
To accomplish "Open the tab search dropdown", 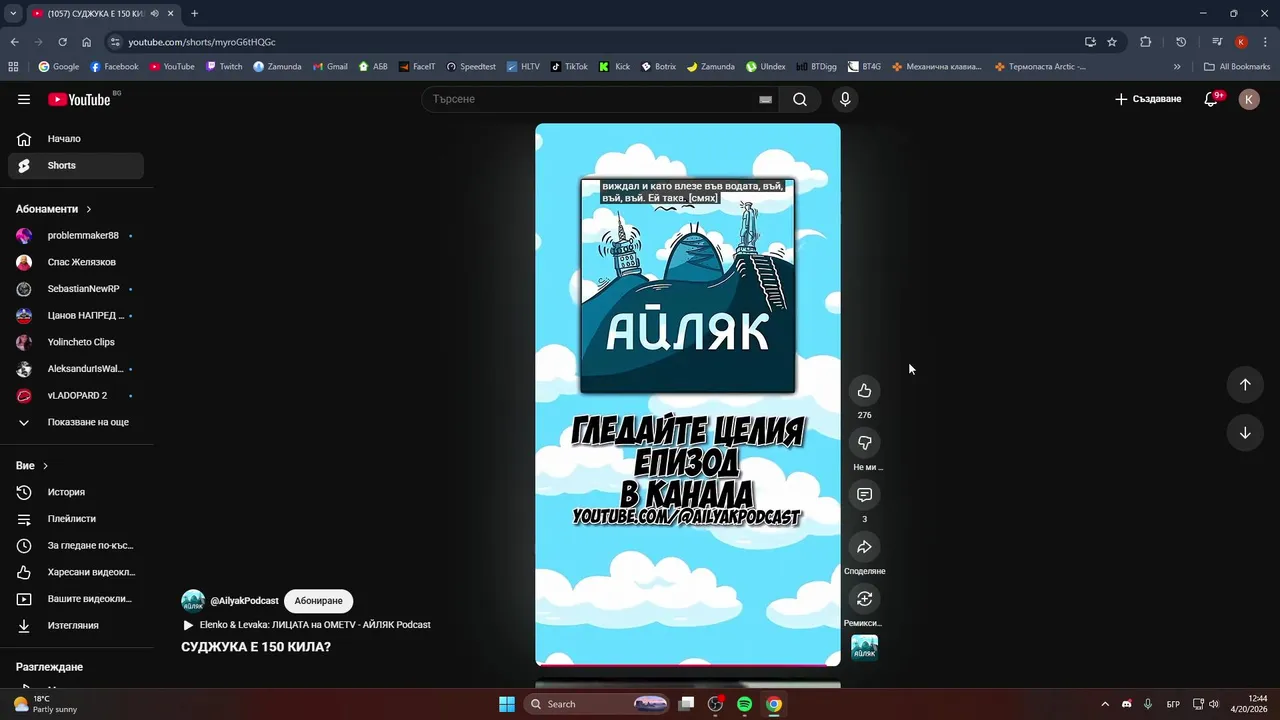I will 13,13.
